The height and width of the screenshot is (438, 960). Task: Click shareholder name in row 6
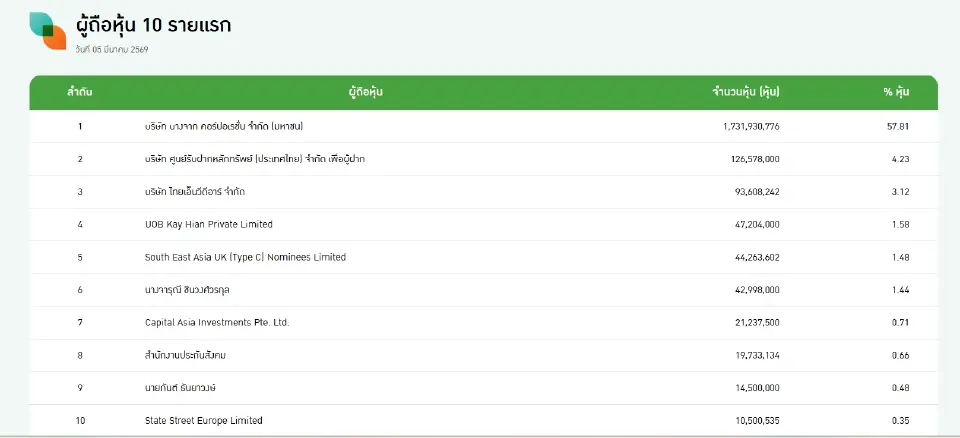(189, 290)
